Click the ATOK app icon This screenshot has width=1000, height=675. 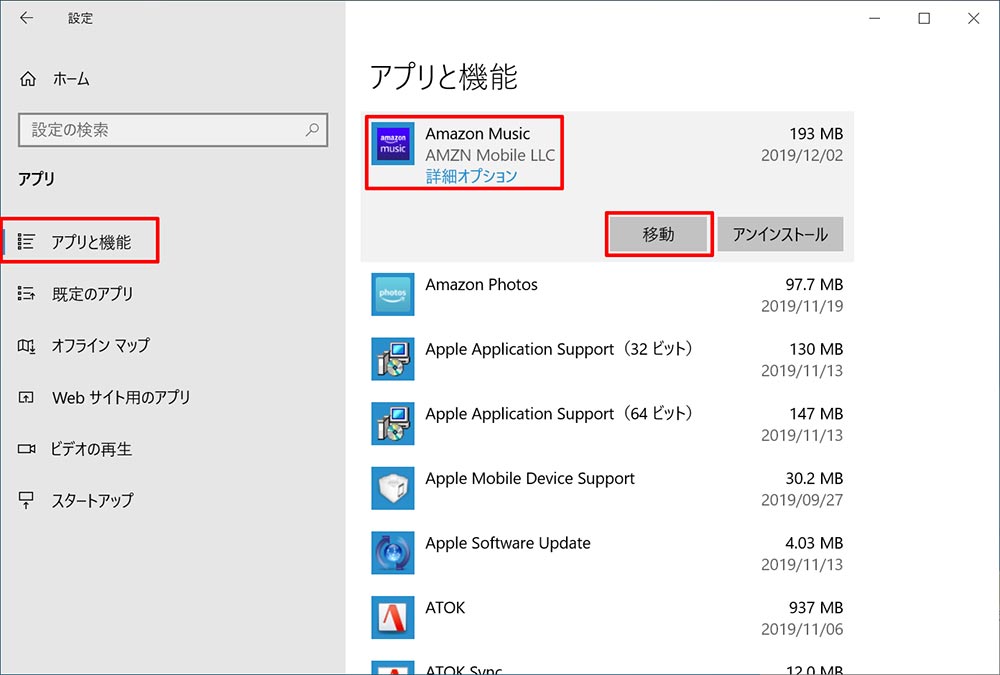coord(393,617)
